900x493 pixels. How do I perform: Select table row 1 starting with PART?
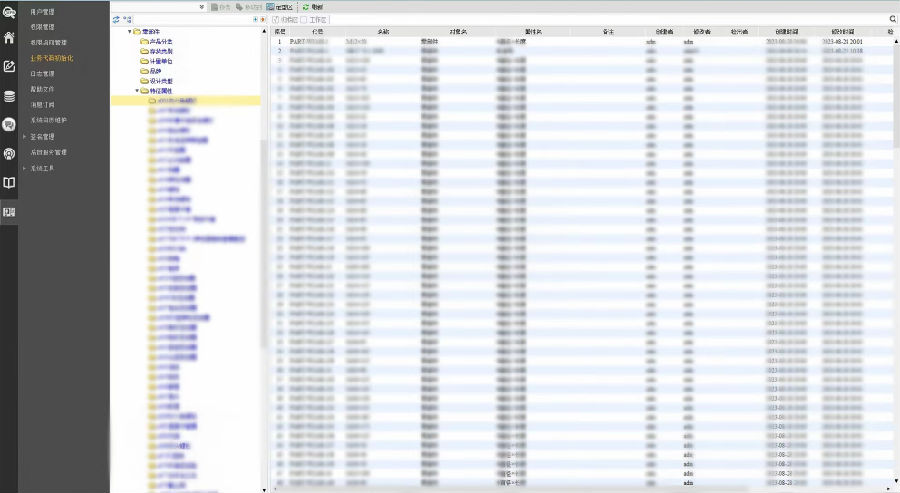point(582,41)
